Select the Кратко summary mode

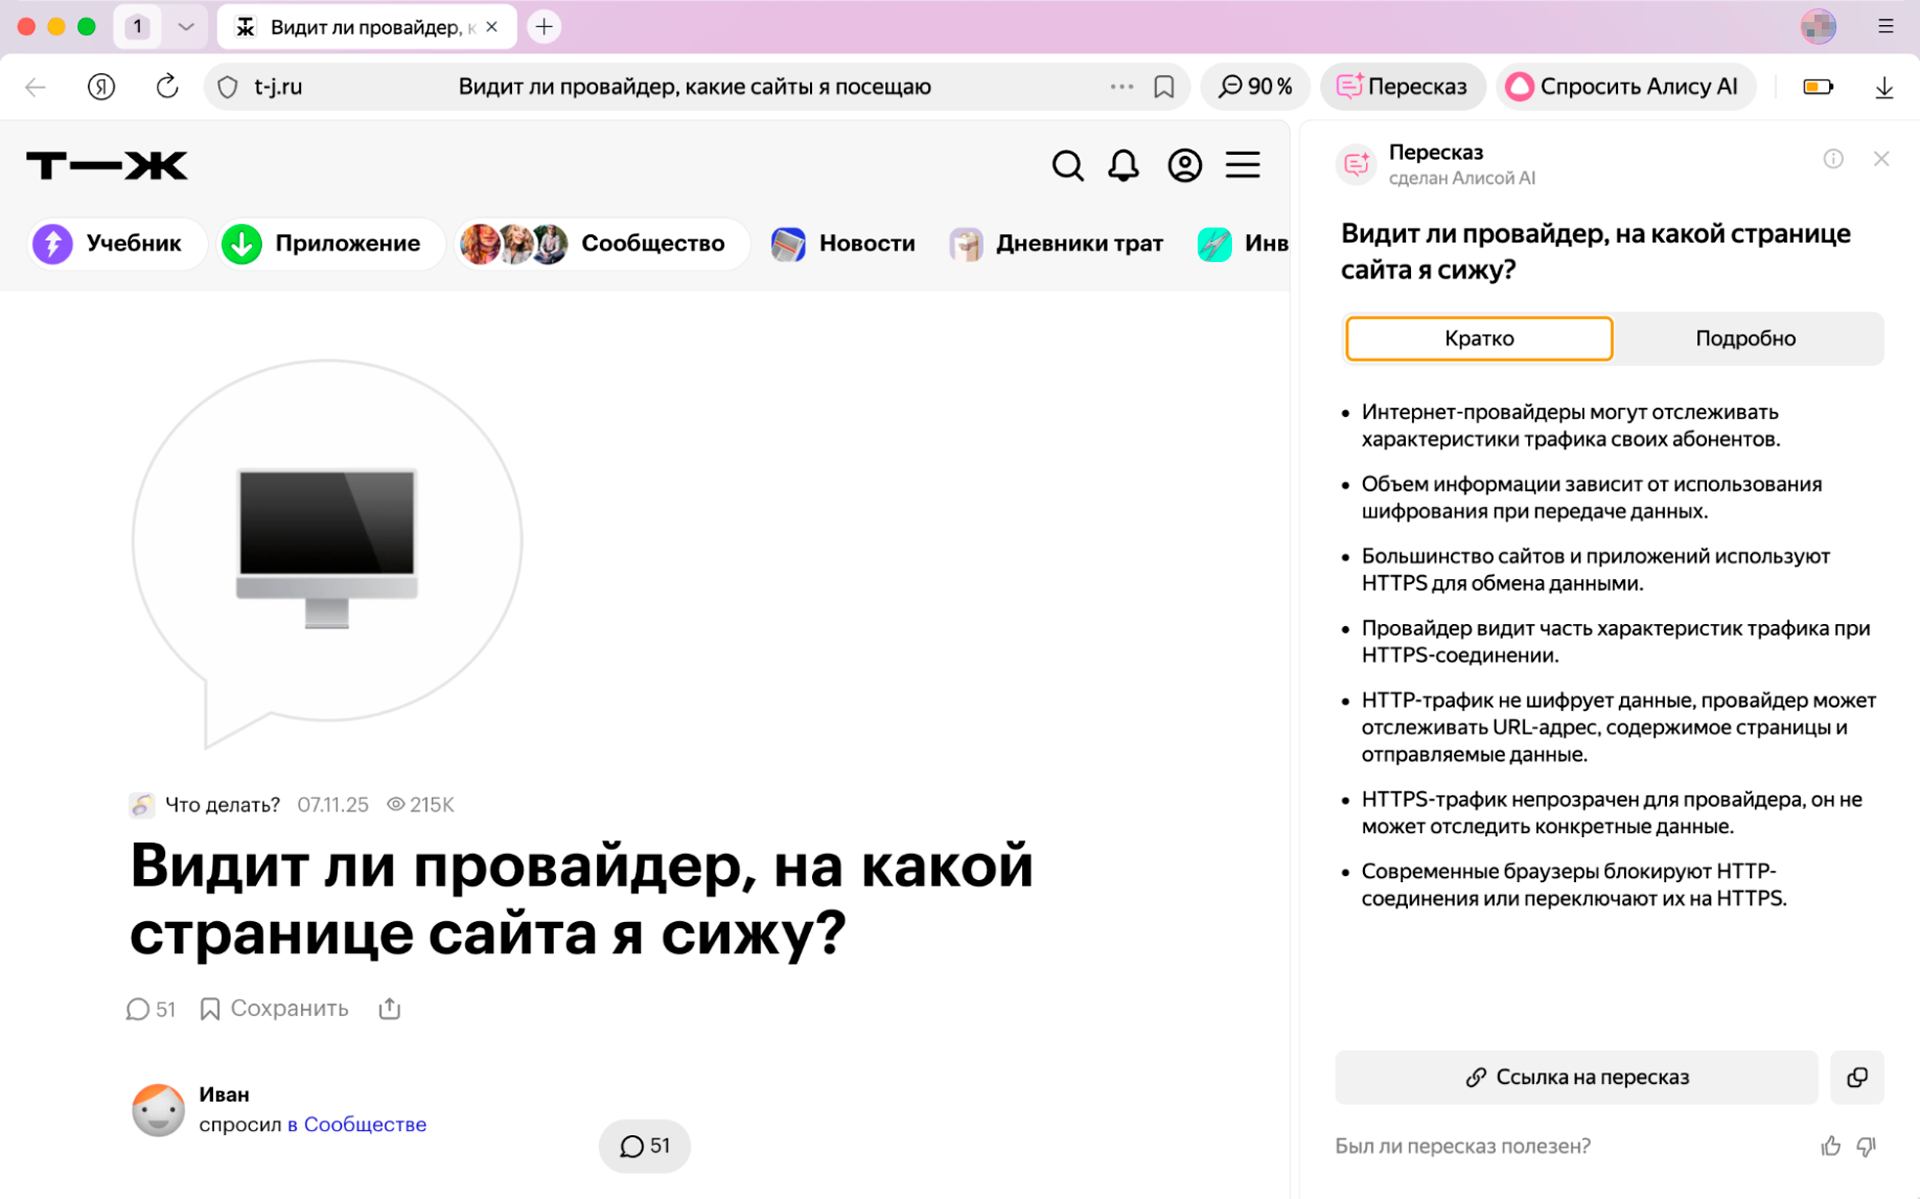[1478, 338]
